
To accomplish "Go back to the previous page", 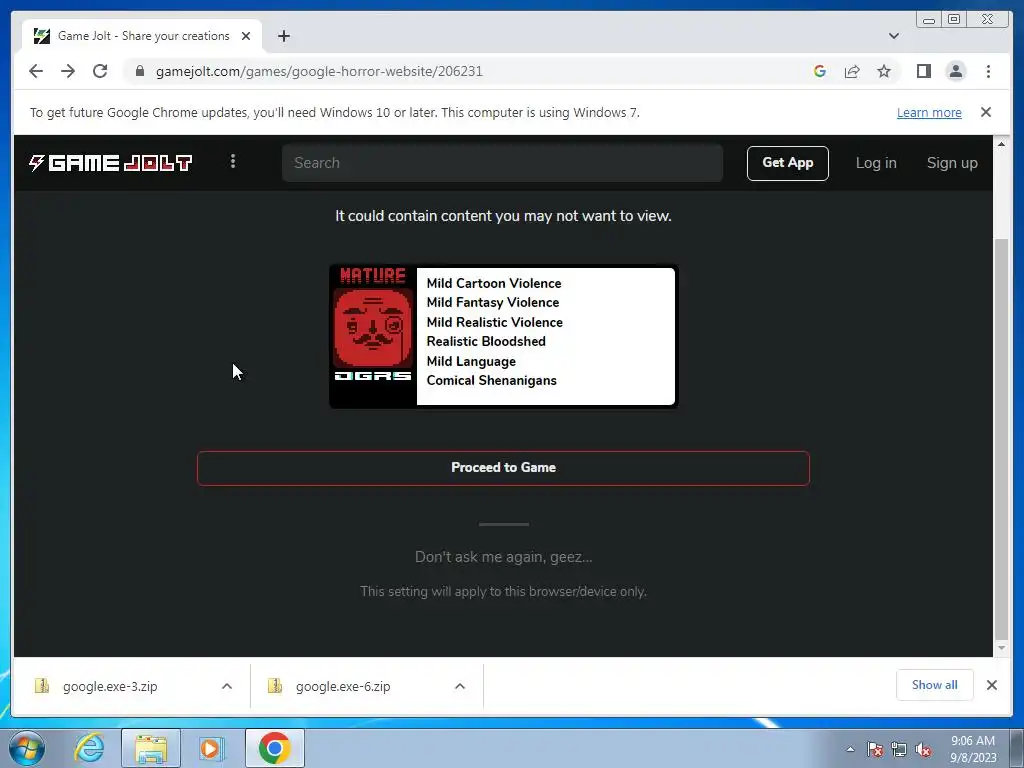I will point(36,71).
